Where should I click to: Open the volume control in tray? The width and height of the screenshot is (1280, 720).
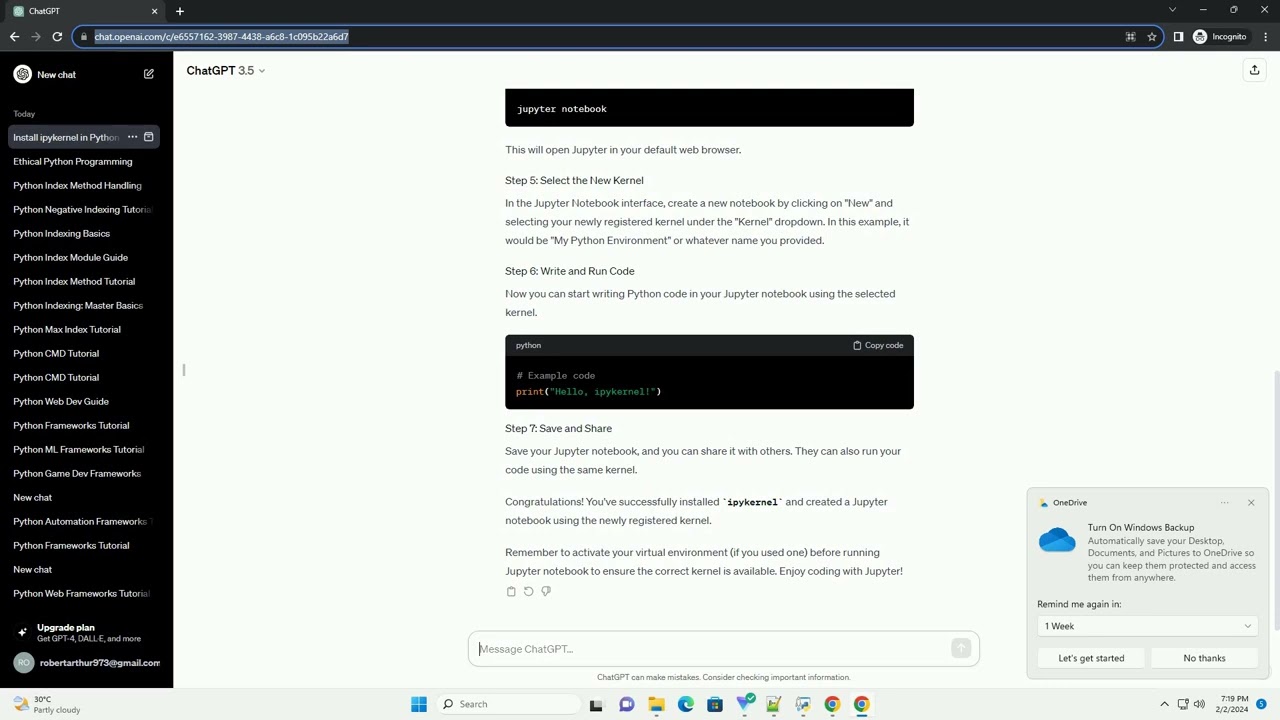pos(1199,704)
